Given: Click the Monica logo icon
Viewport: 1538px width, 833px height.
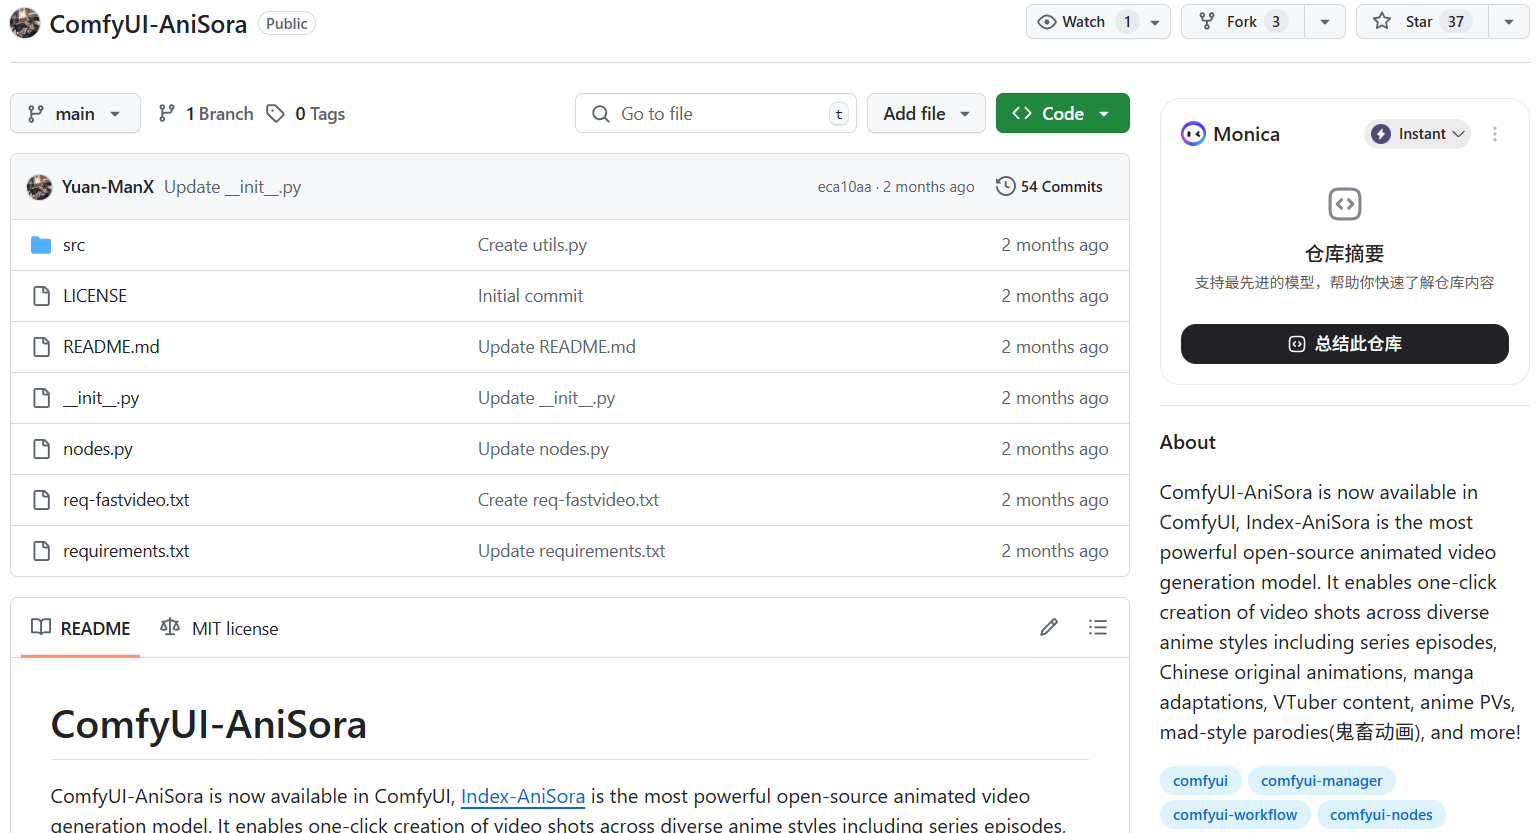Looking at the screenshot, I should [x=1193, y=134].
